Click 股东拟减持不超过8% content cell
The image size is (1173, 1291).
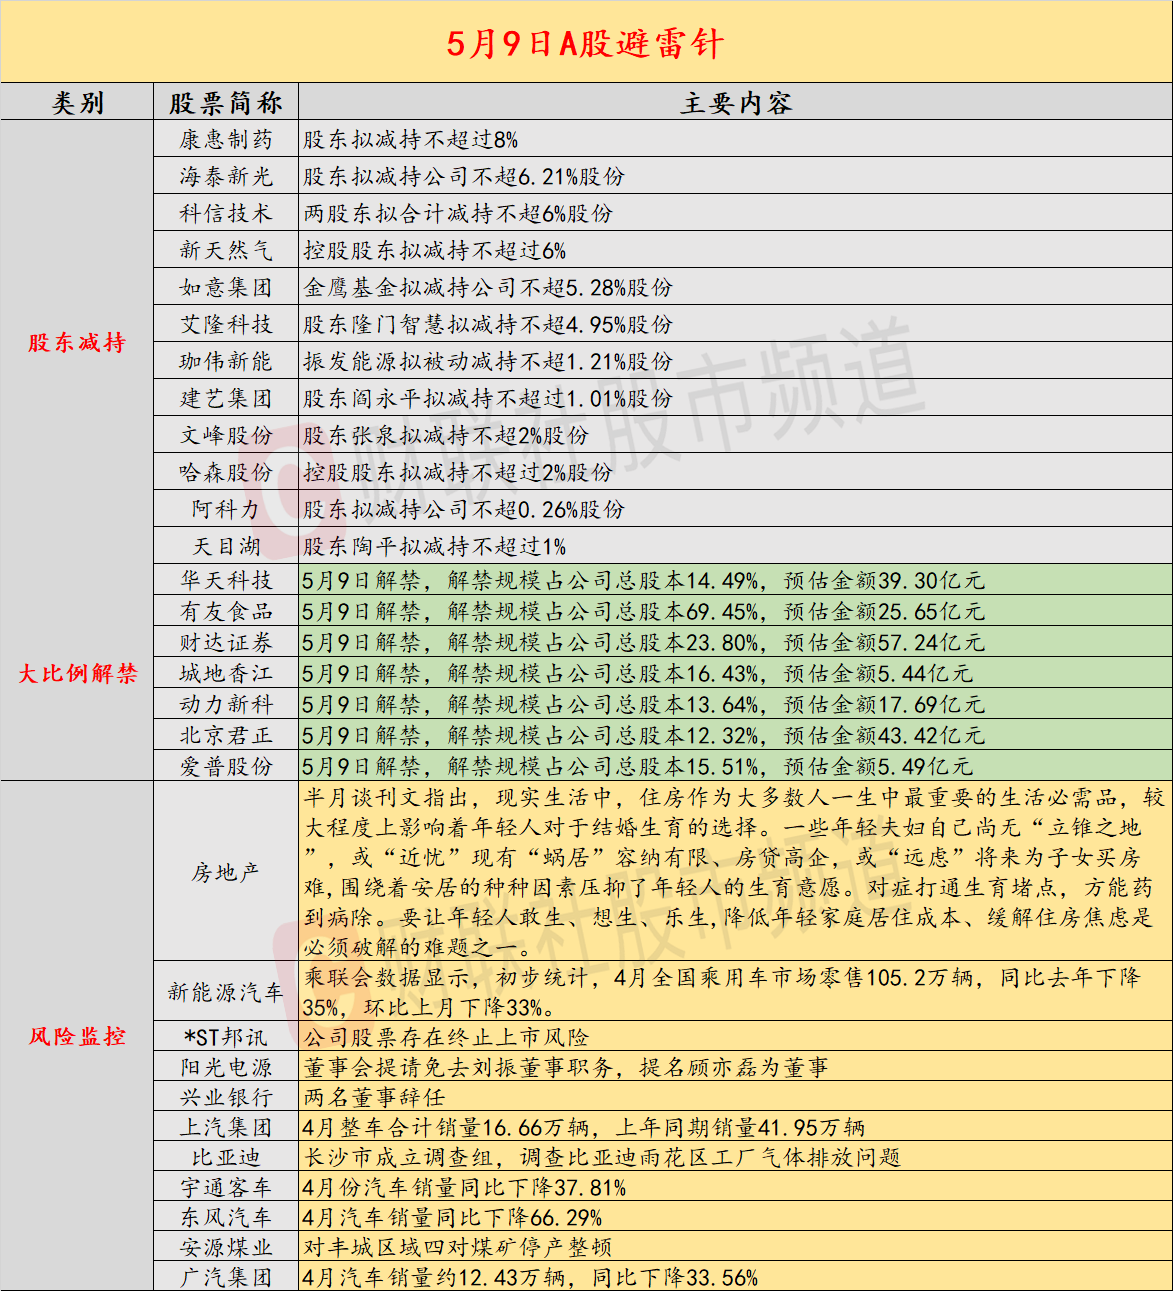pos(735,139)
